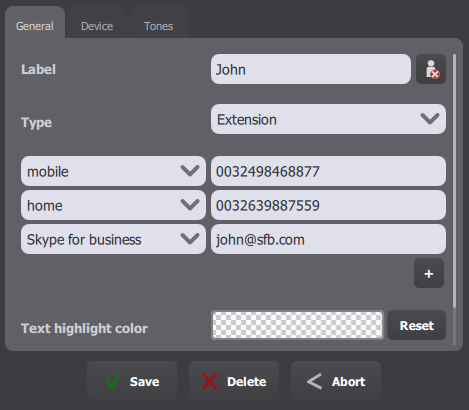Viewport: 469px width, 410px height.
Task: Click the home number field 0032639887559
Action: (x=328, y=205)
